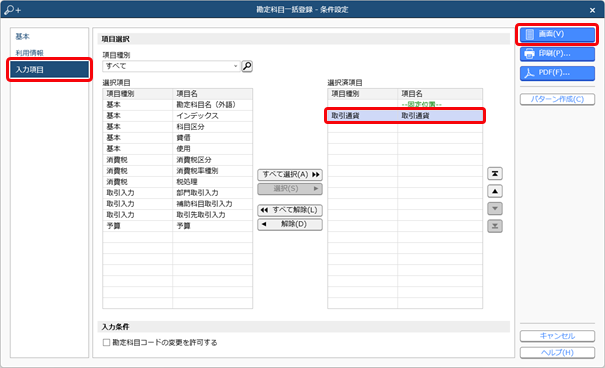Click すべて解除(L) button
Screen dimensions: 605x368
point(290,210)
